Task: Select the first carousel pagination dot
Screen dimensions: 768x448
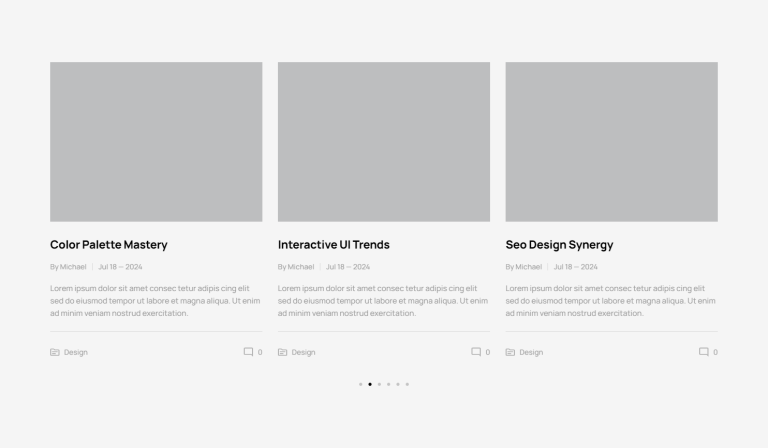Action: tap(360, 384)
